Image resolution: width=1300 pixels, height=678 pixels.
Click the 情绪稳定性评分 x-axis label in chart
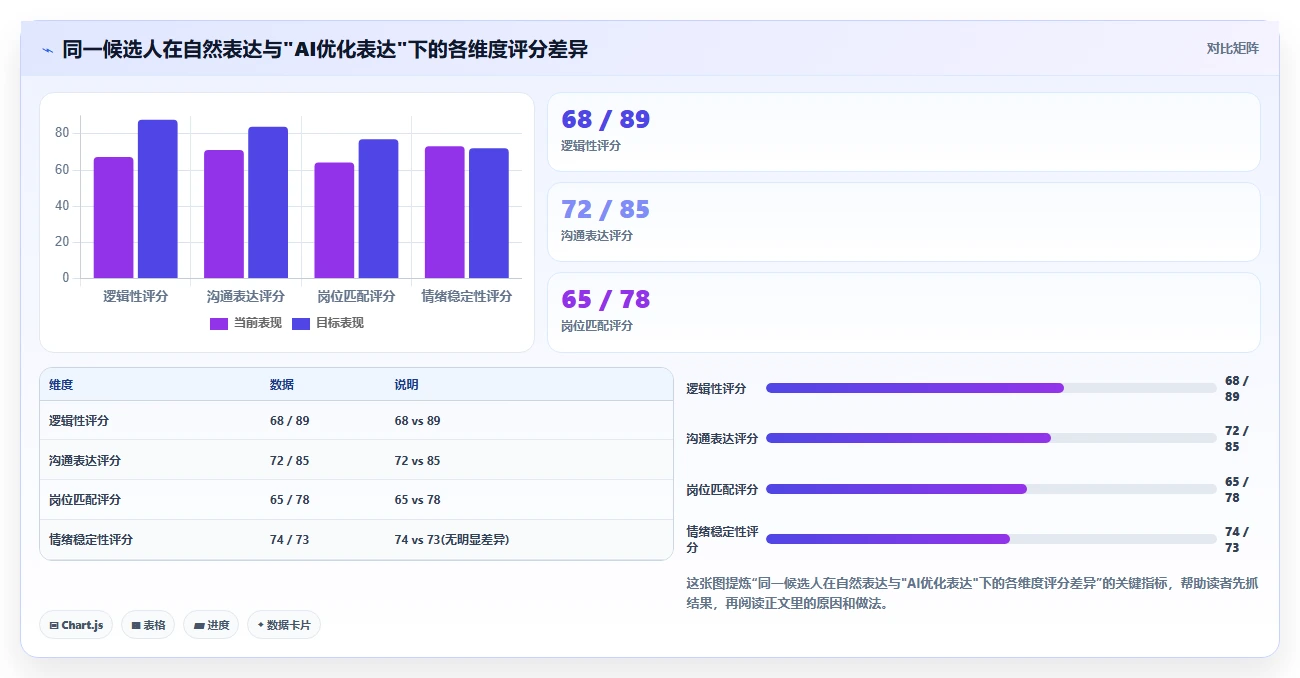tap(467, 297)
